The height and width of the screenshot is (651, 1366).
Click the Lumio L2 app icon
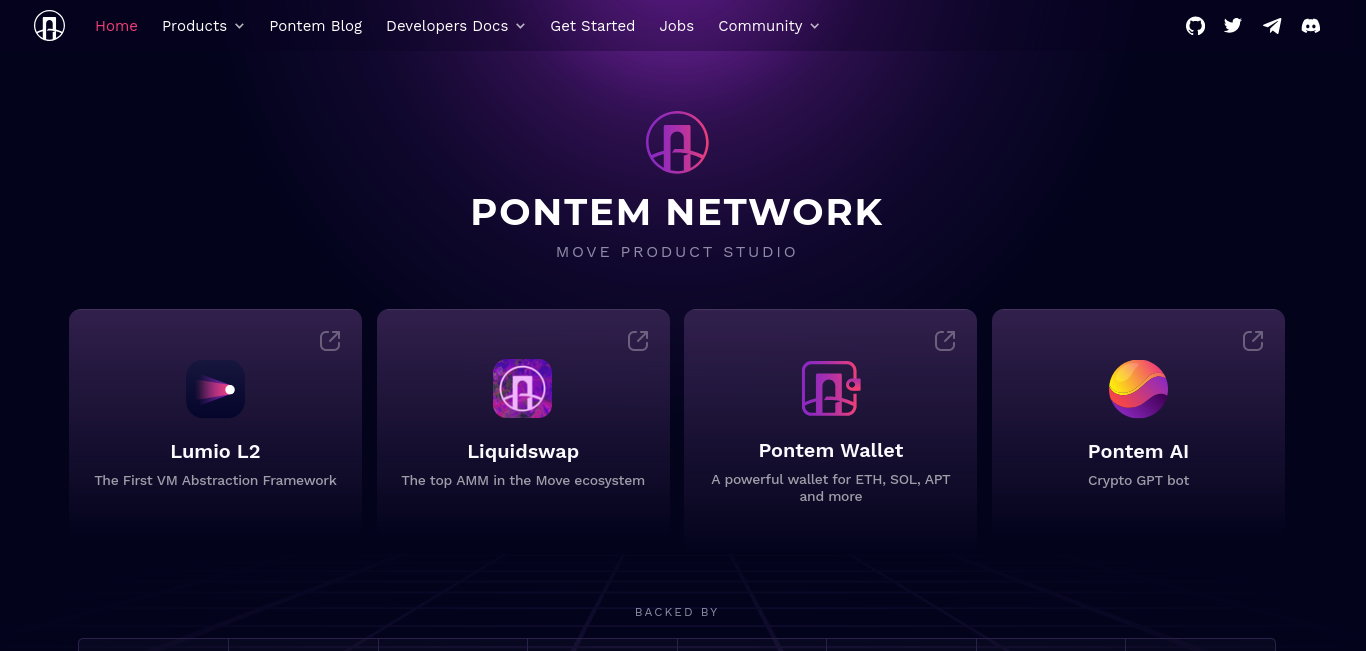point(215,389)
